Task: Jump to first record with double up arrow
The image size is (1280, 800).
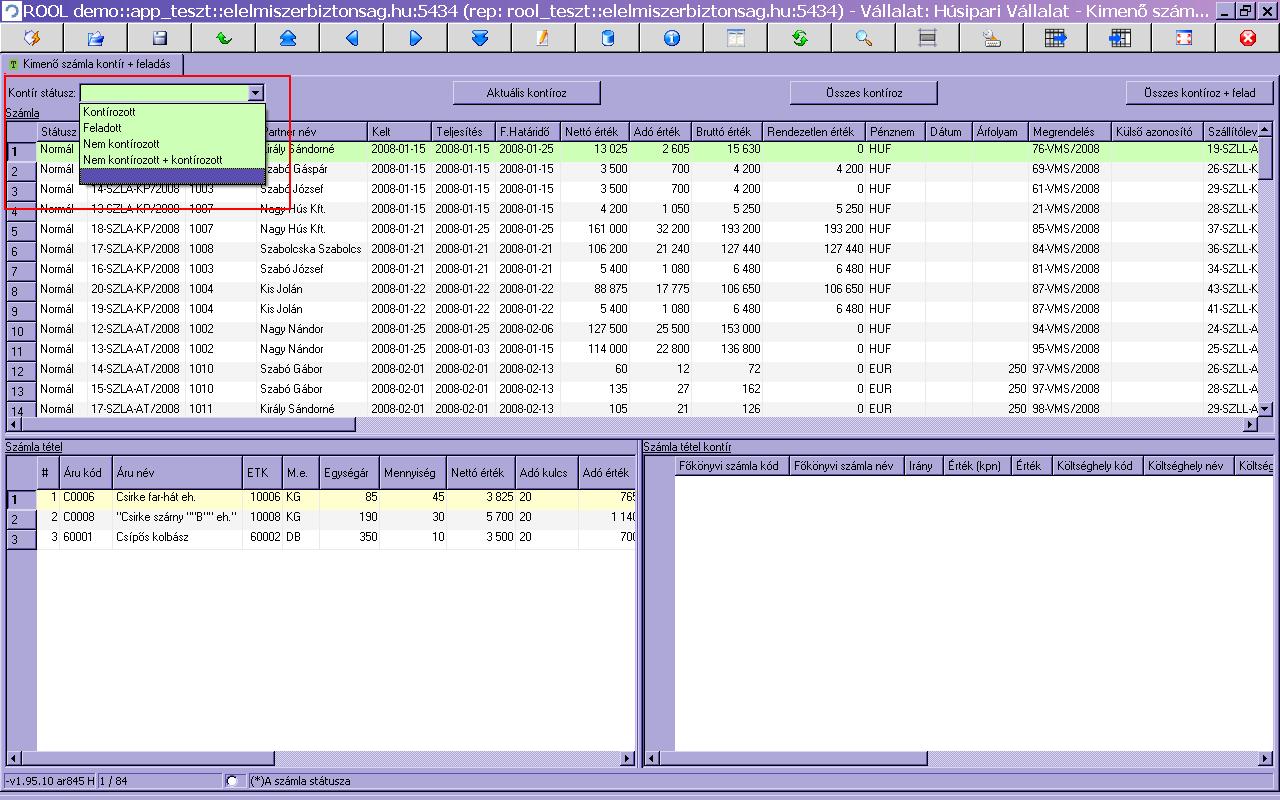Action: 288,38
